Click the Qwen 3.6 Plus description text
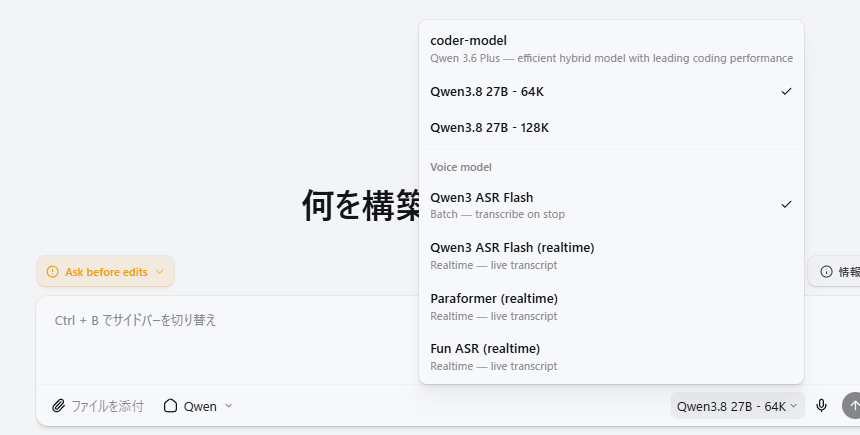 612,58
